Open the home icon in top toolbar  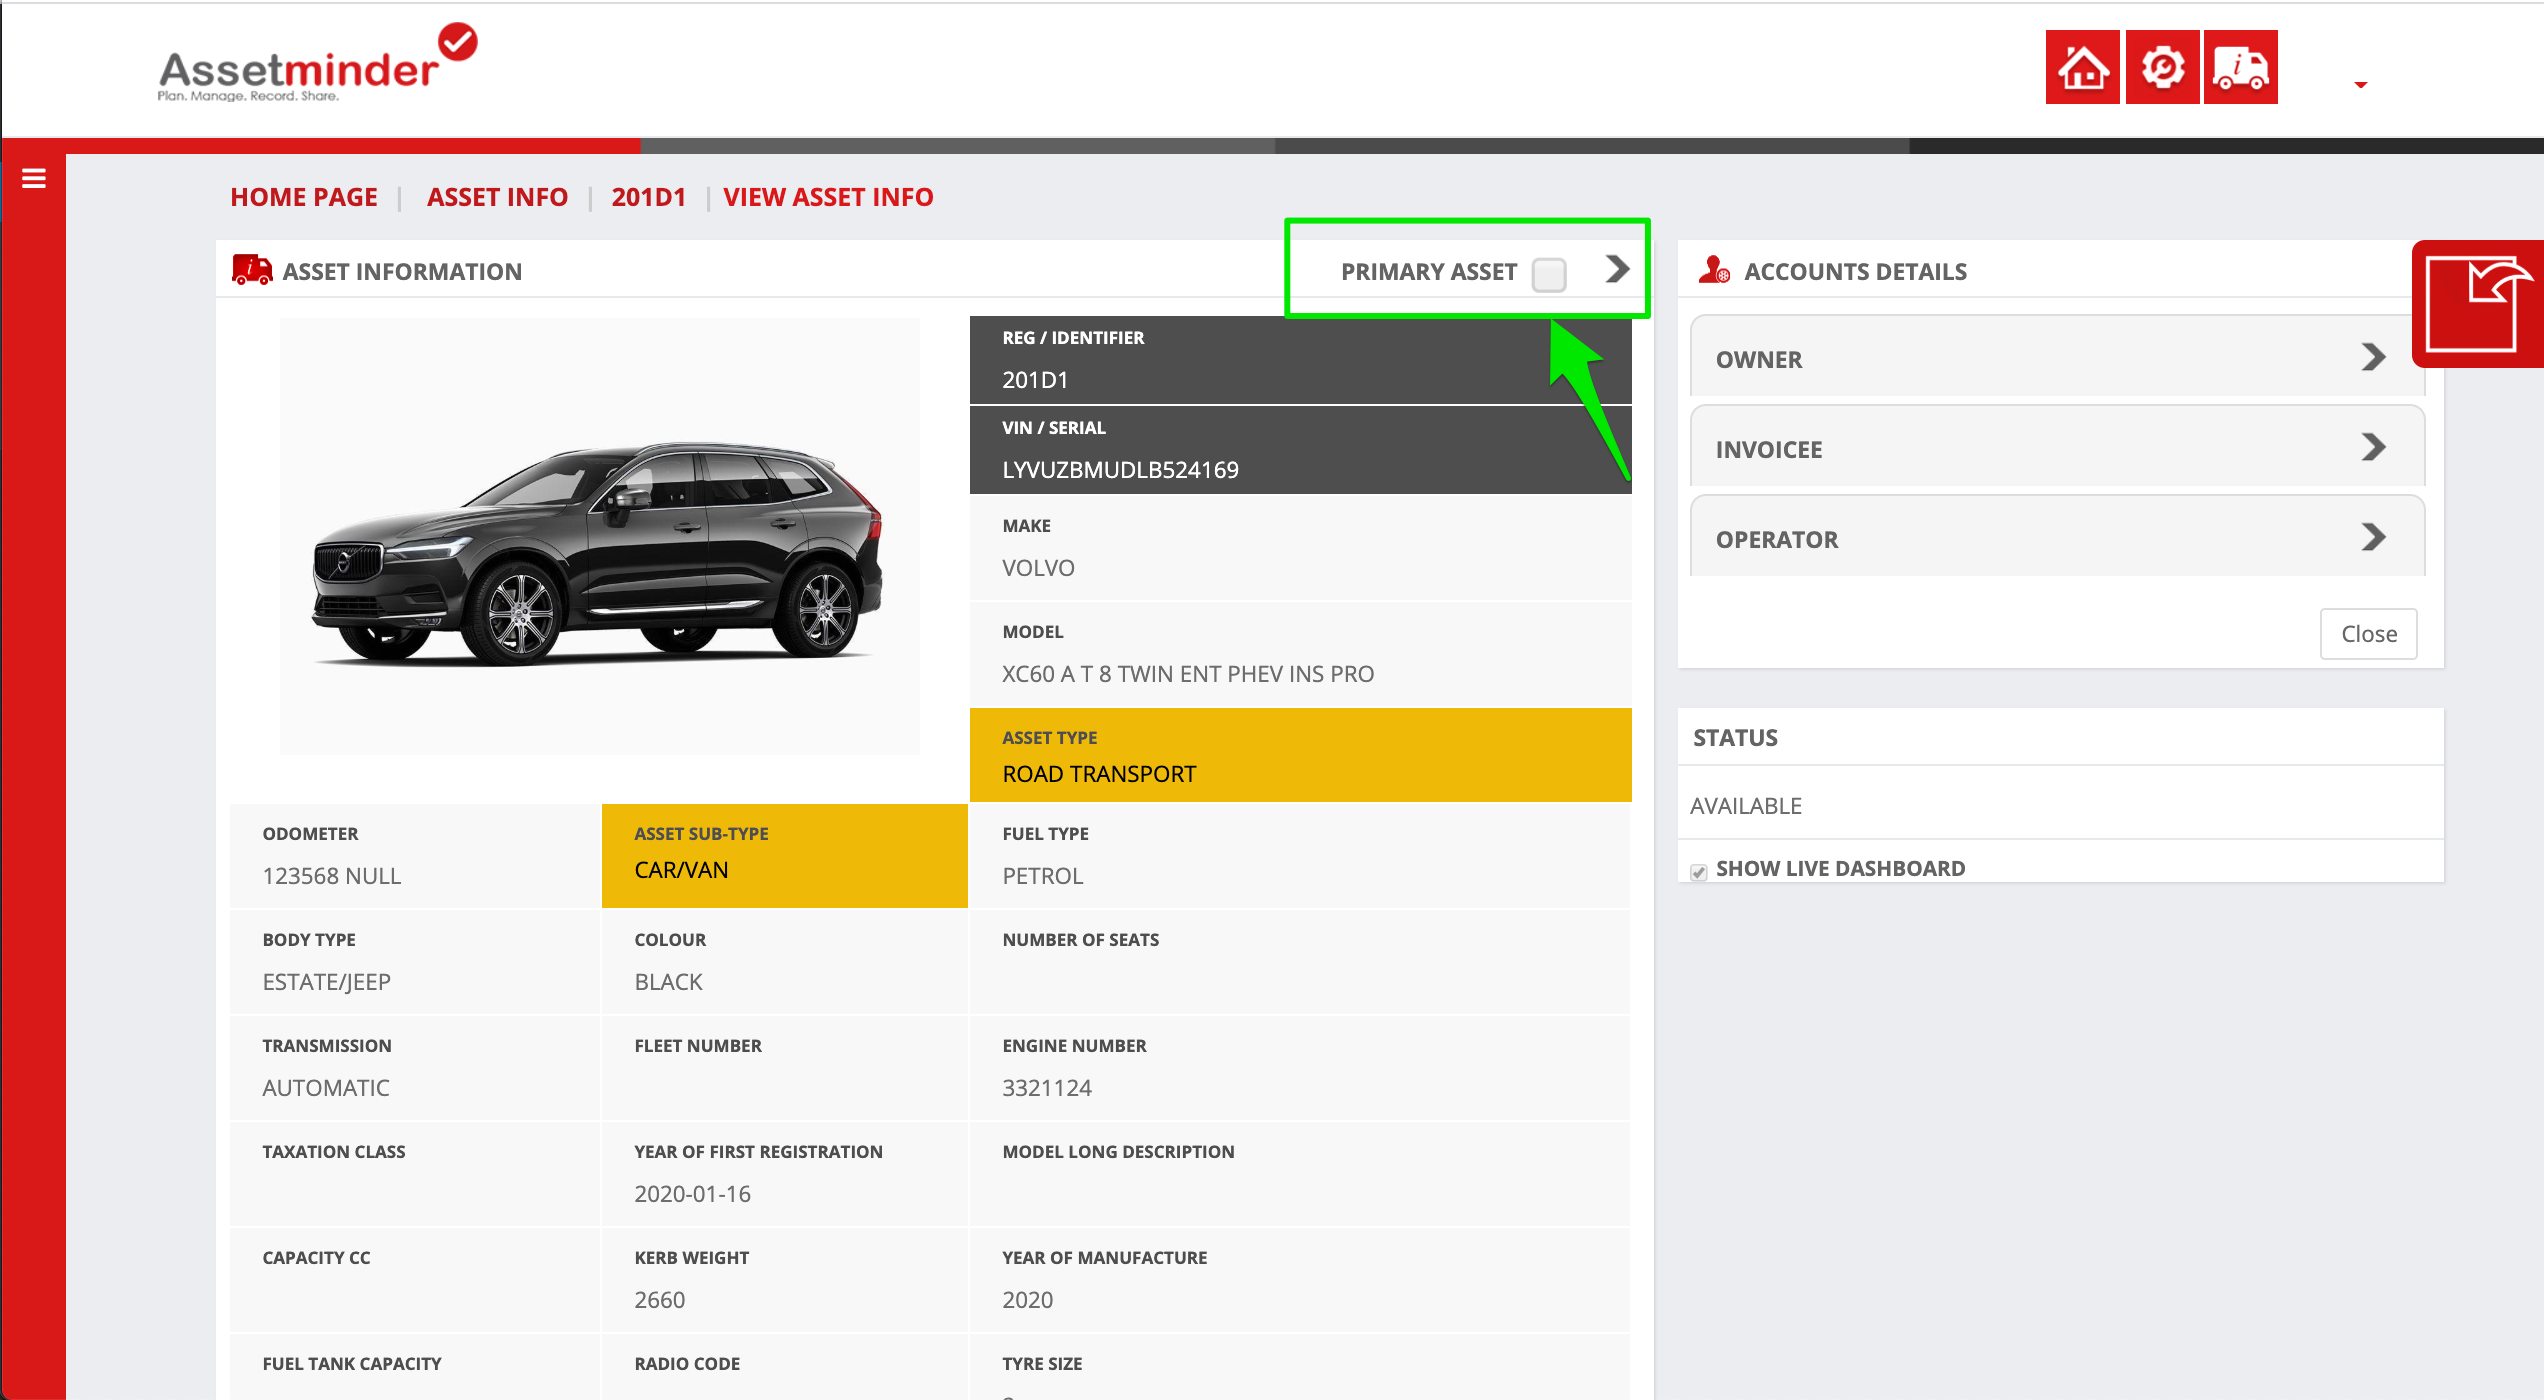pyautogui.click(x=2082, y=67)
